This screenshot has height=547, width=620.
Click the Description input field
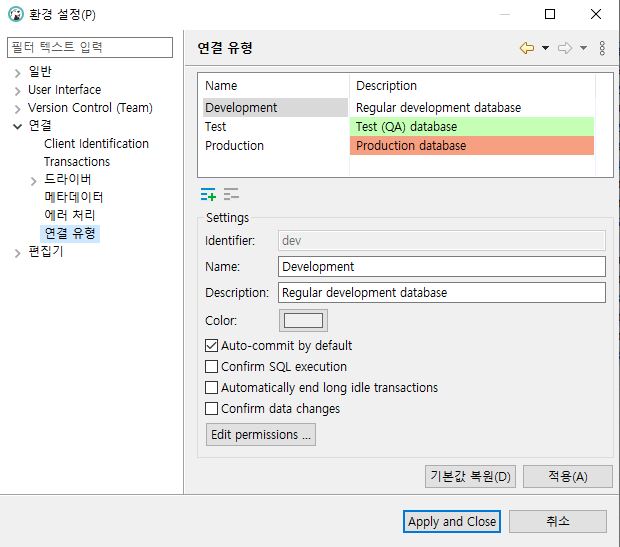click(x=442, y=293)
